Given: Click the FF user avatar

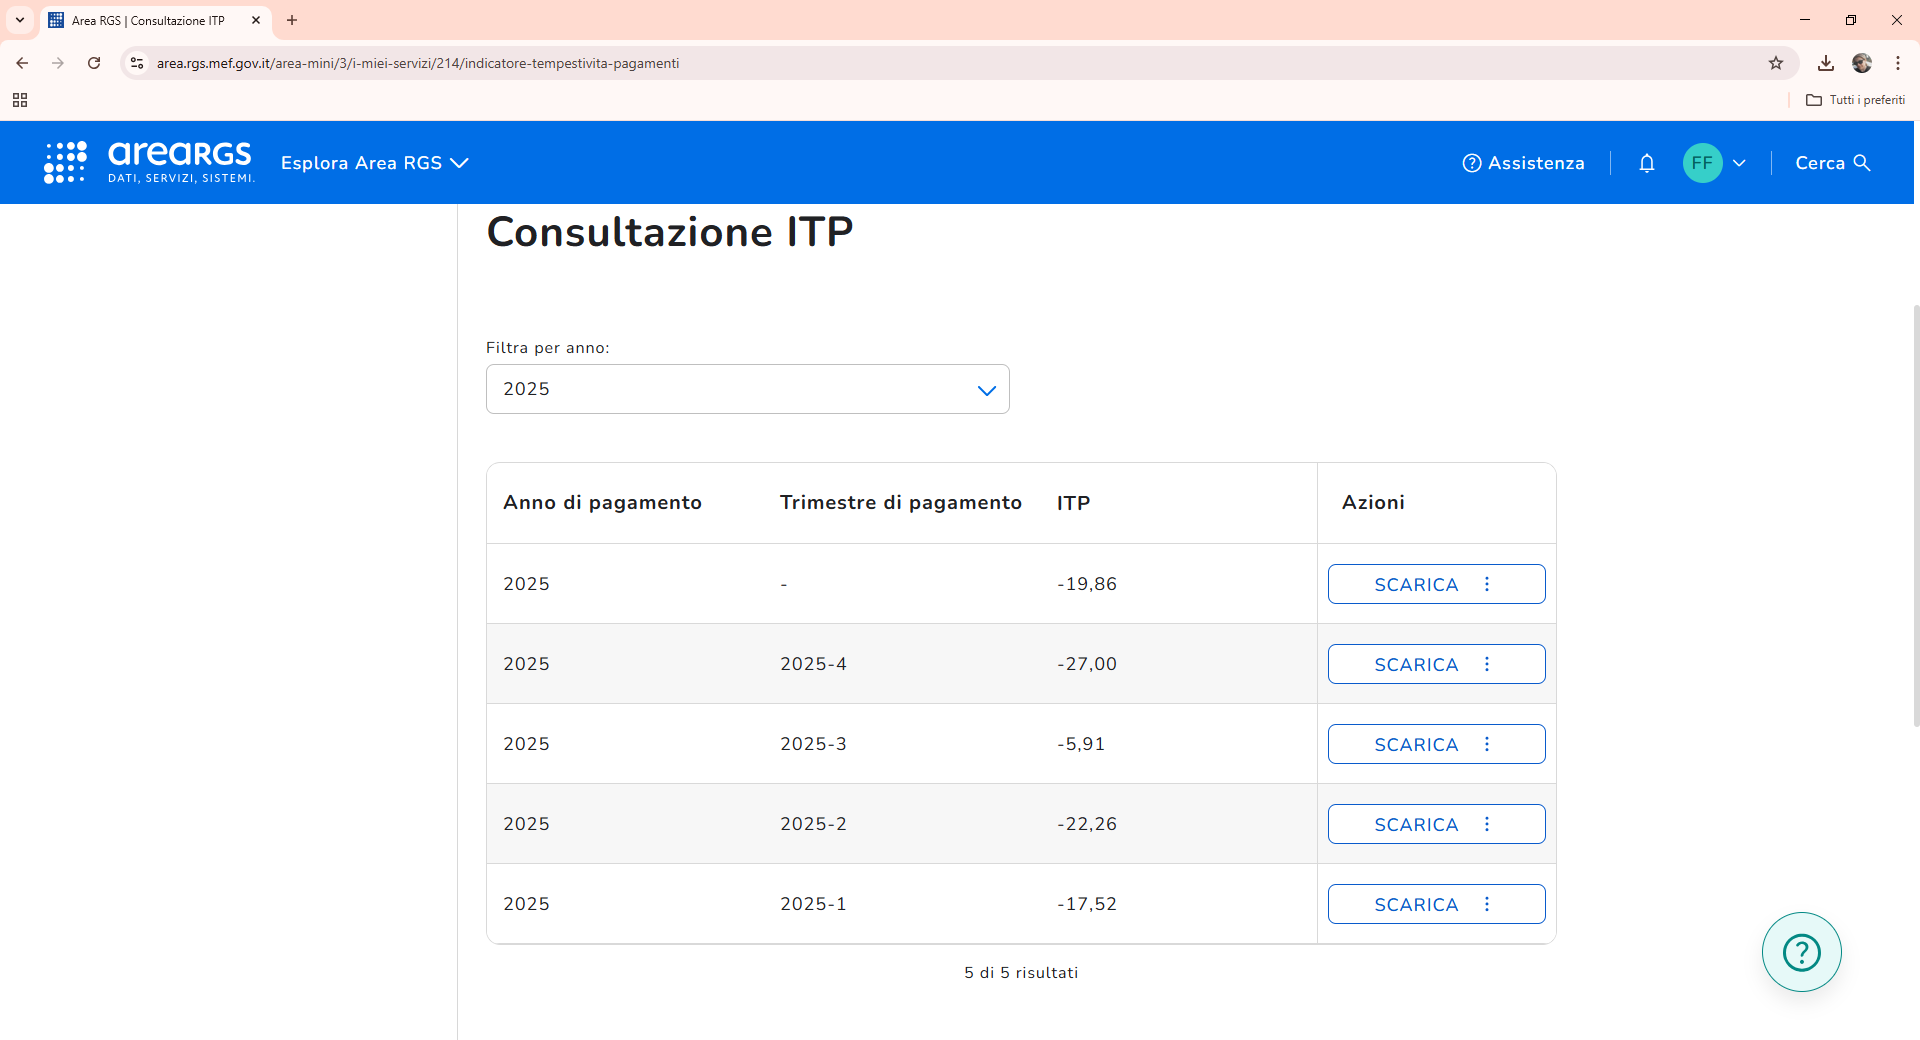Looking at the screenshot, I should [1702, 163].
